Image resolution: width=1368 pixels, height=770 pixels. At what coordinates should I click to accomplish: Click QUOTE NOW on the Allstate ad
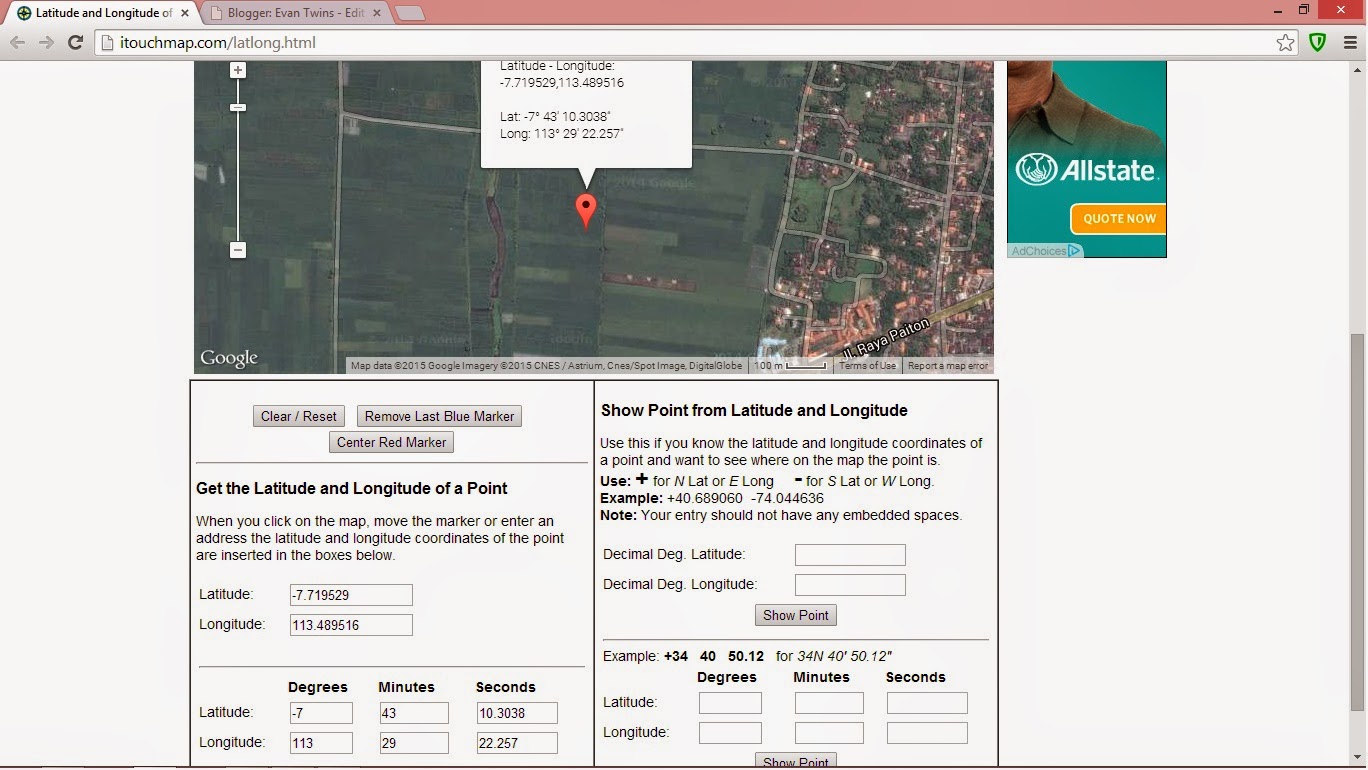[x=1117, y=218]
